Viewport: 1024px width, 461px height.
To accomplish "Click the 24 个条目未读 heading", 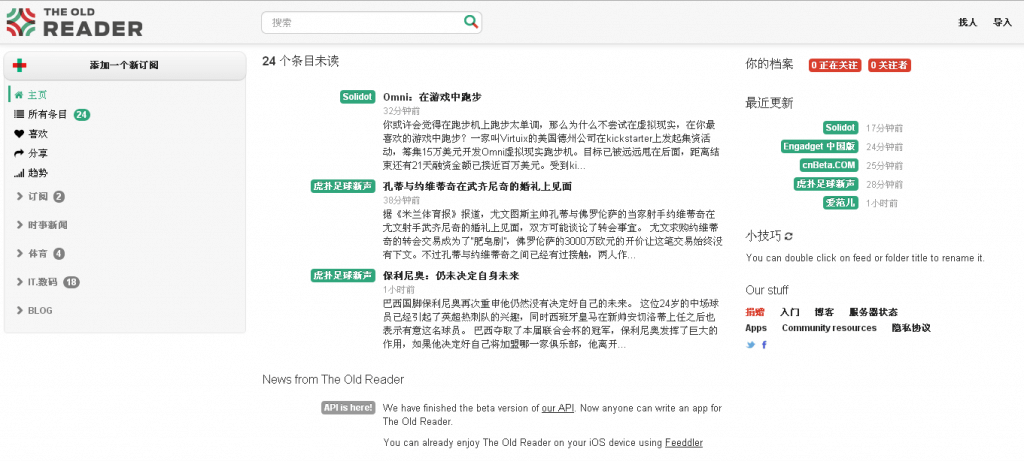I will point(300,61).
